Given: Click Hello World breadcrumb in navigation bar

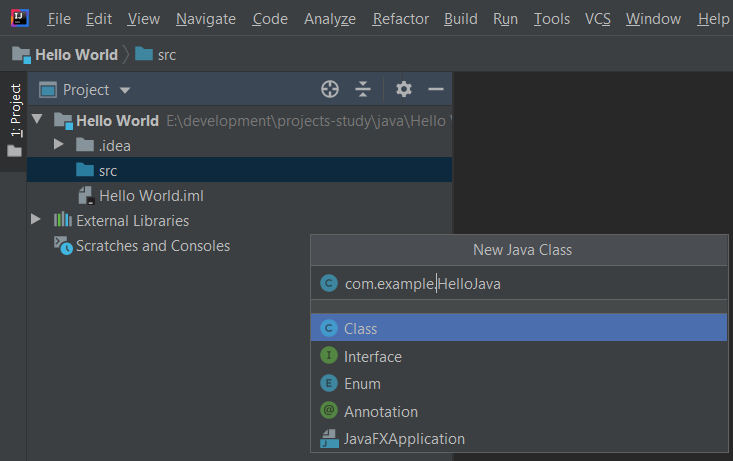Looking at the screenshot, I should pyautogui.click(x=65, y=55).
